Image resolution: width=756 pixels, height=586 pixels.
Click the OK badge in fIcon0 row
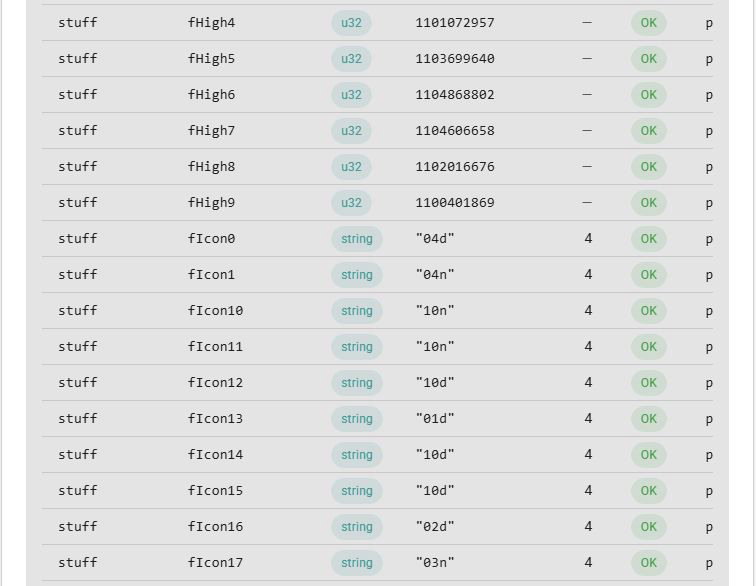click(x=648, y=239)
